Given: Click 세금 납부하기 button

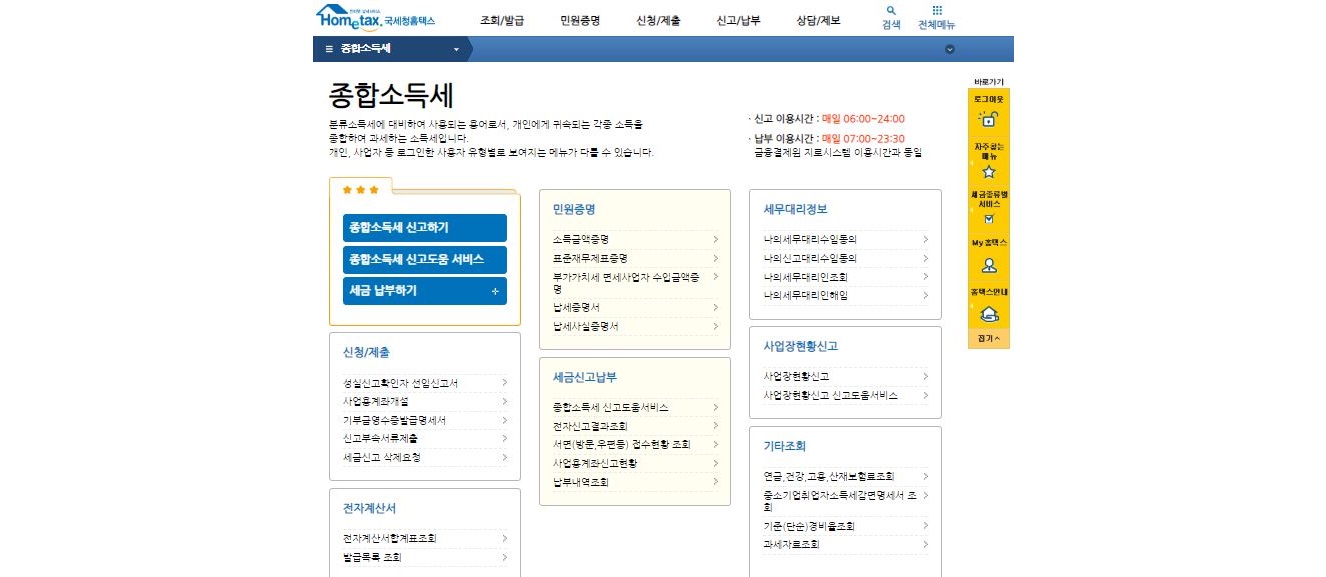Looking at the screenshot, I should (x=424, y=291).
